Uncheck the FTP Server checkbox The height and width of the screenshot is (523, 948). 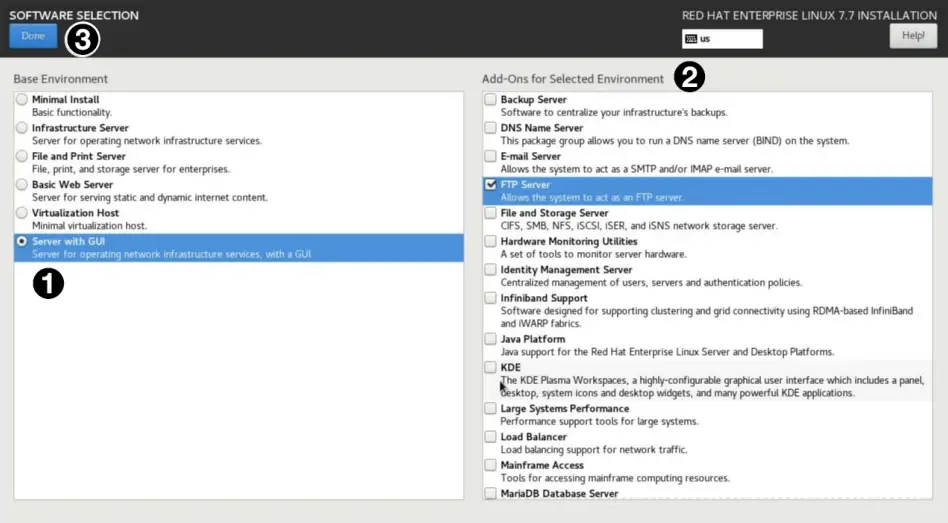click(490, 184)
